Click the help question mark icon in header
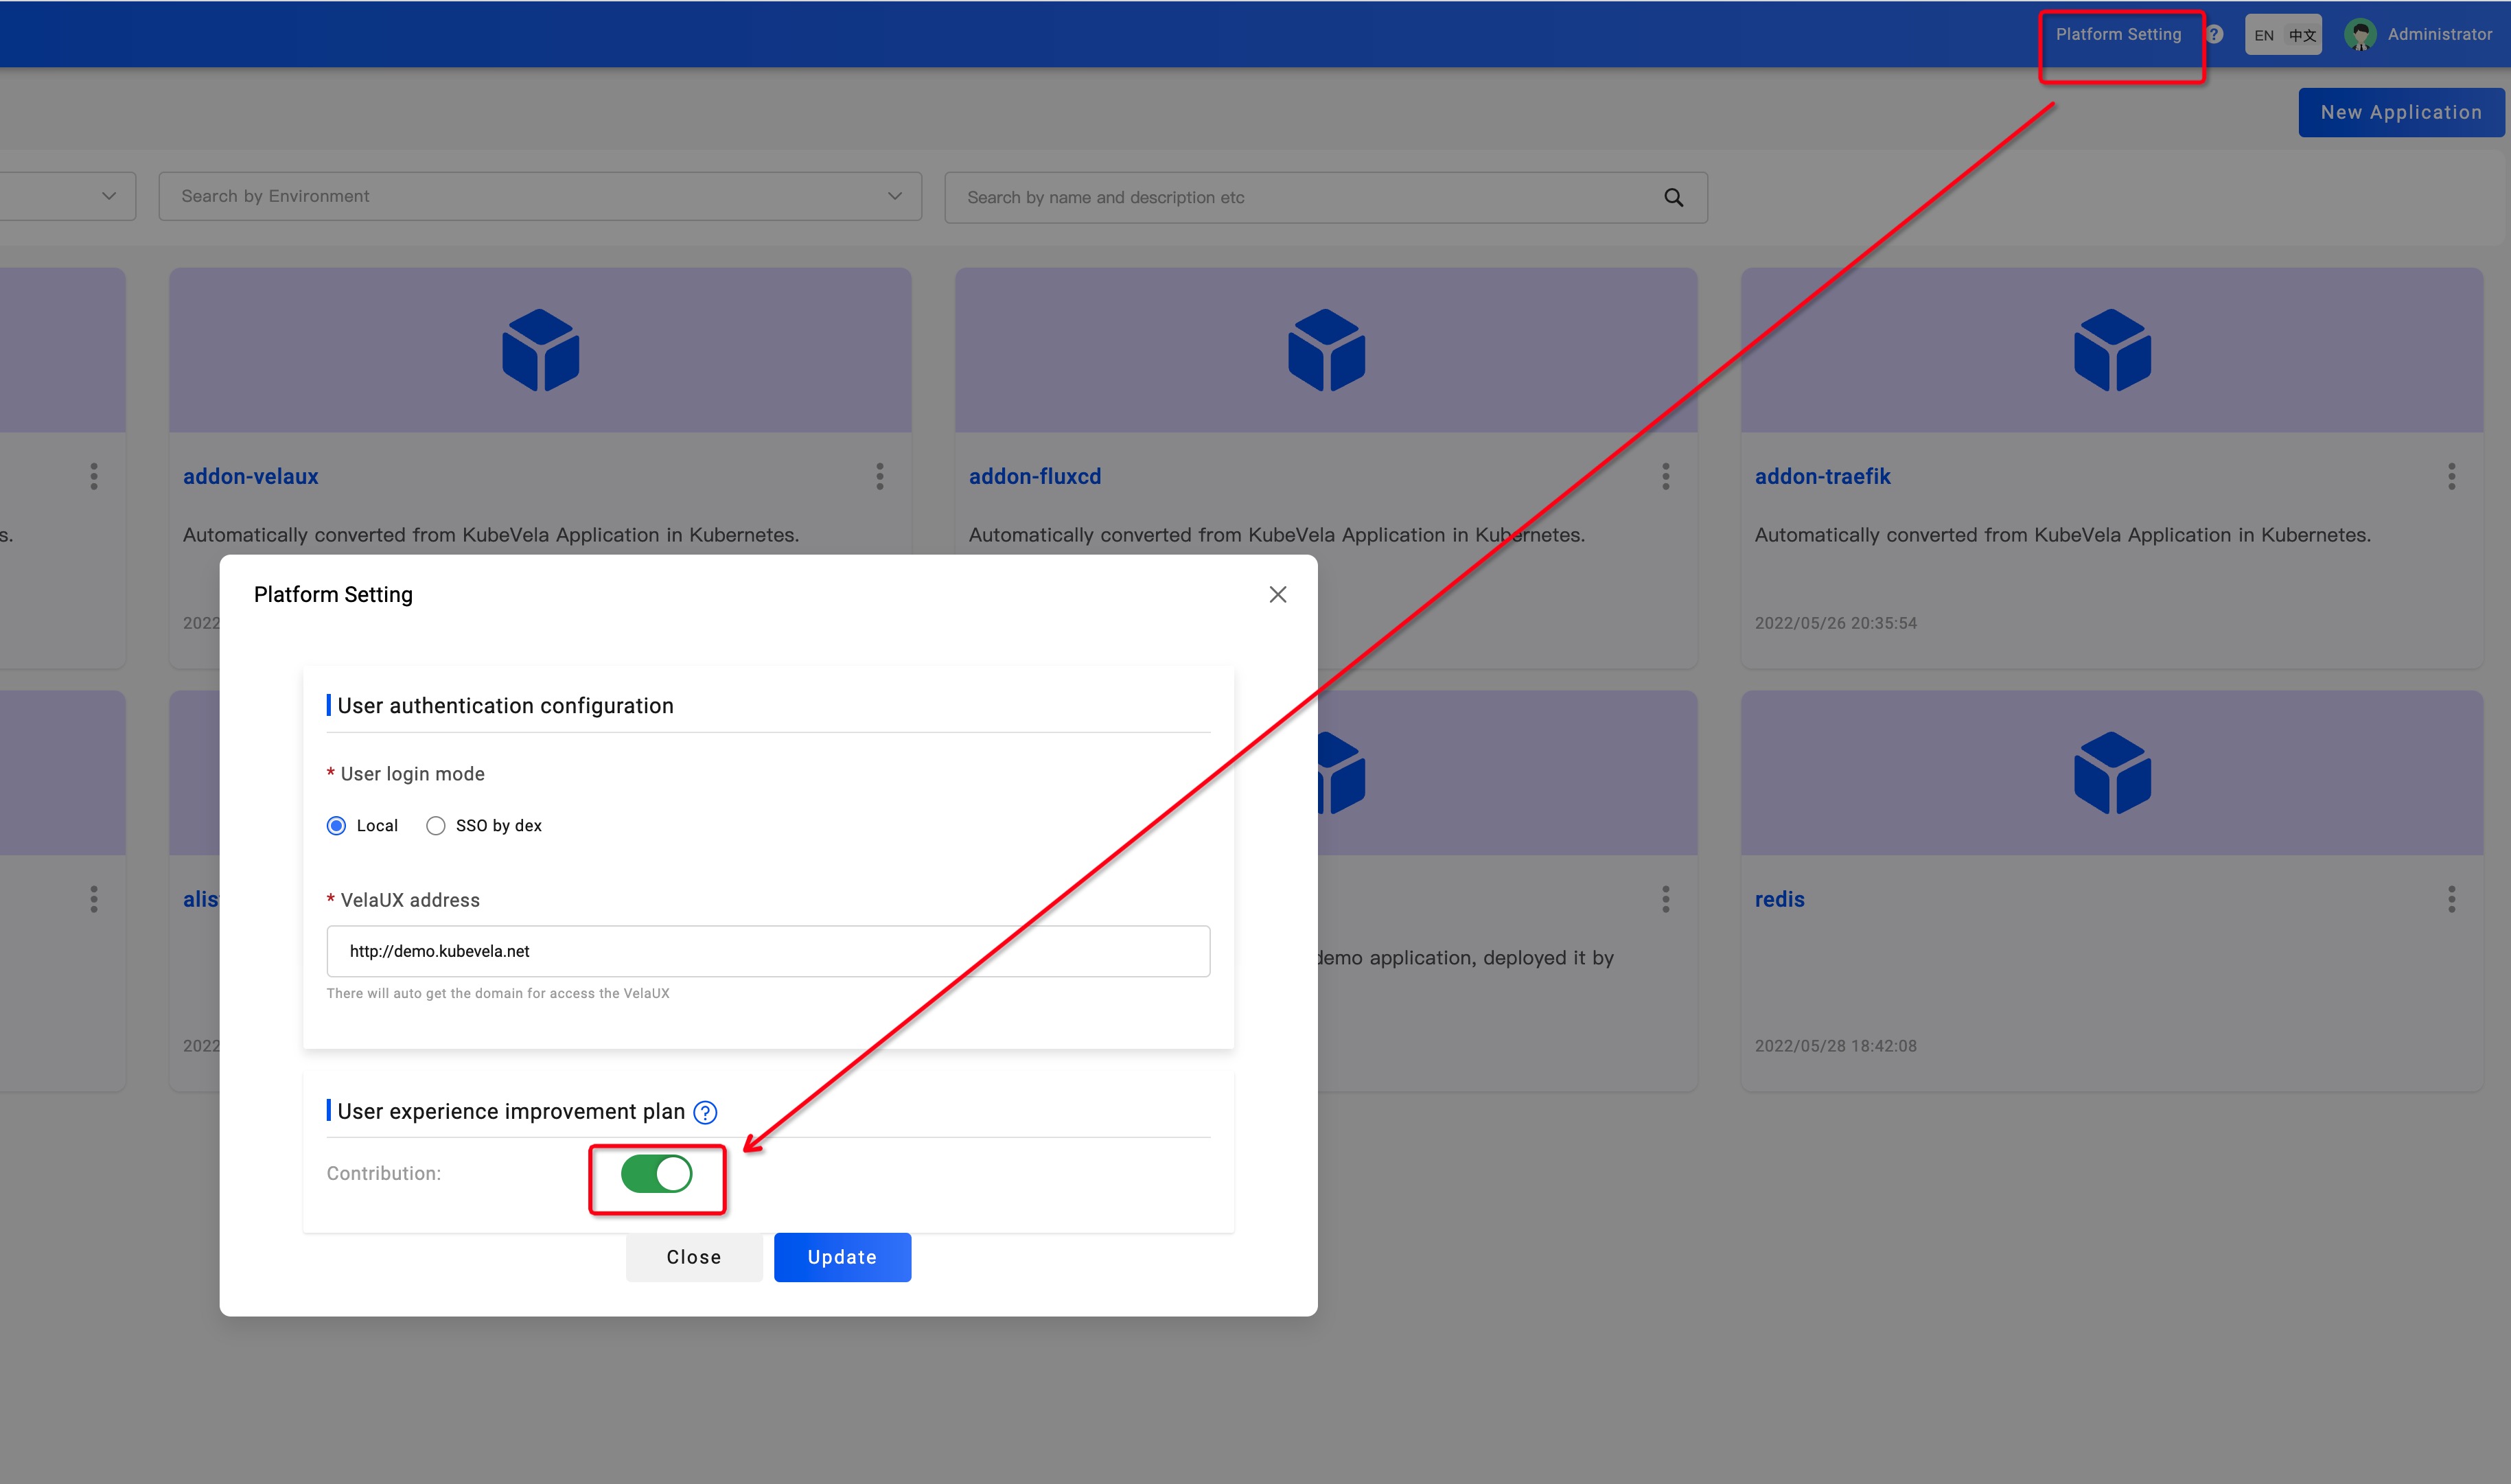Viewport: 2511px width, 1484px height. (2215, 34)
